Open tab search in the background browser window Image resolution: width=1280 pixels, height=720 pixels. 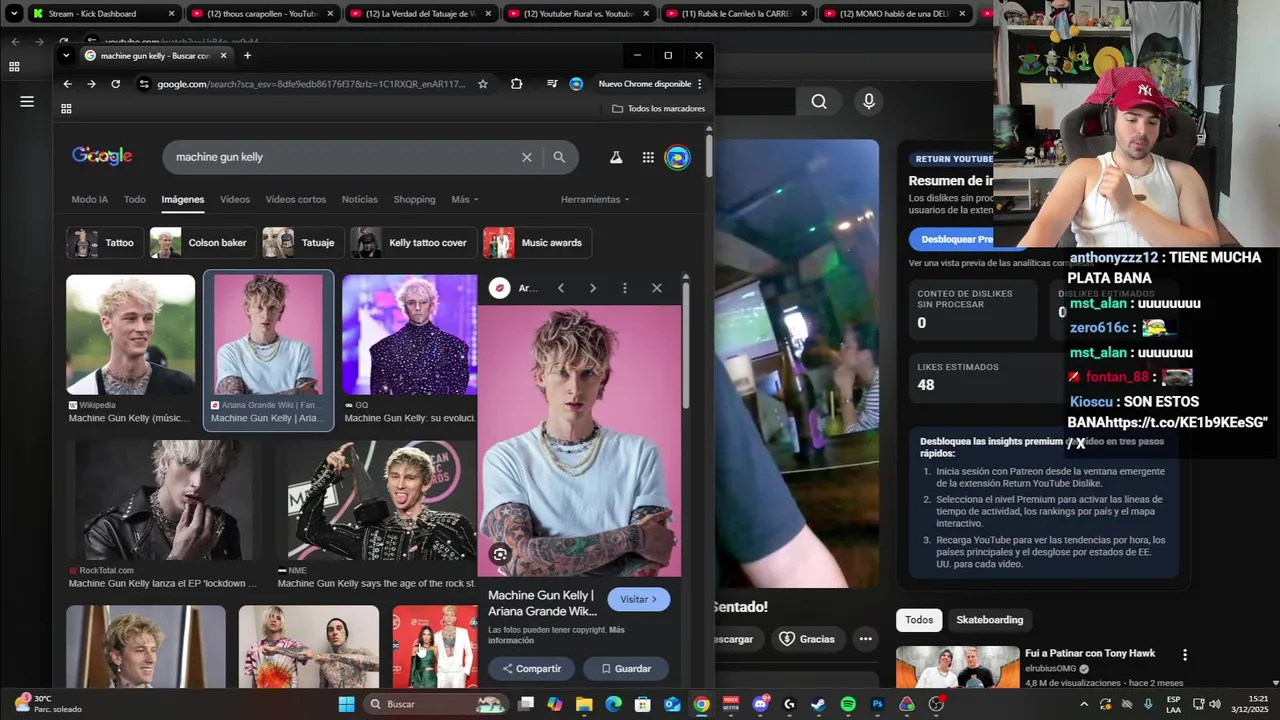click(14, 14)
